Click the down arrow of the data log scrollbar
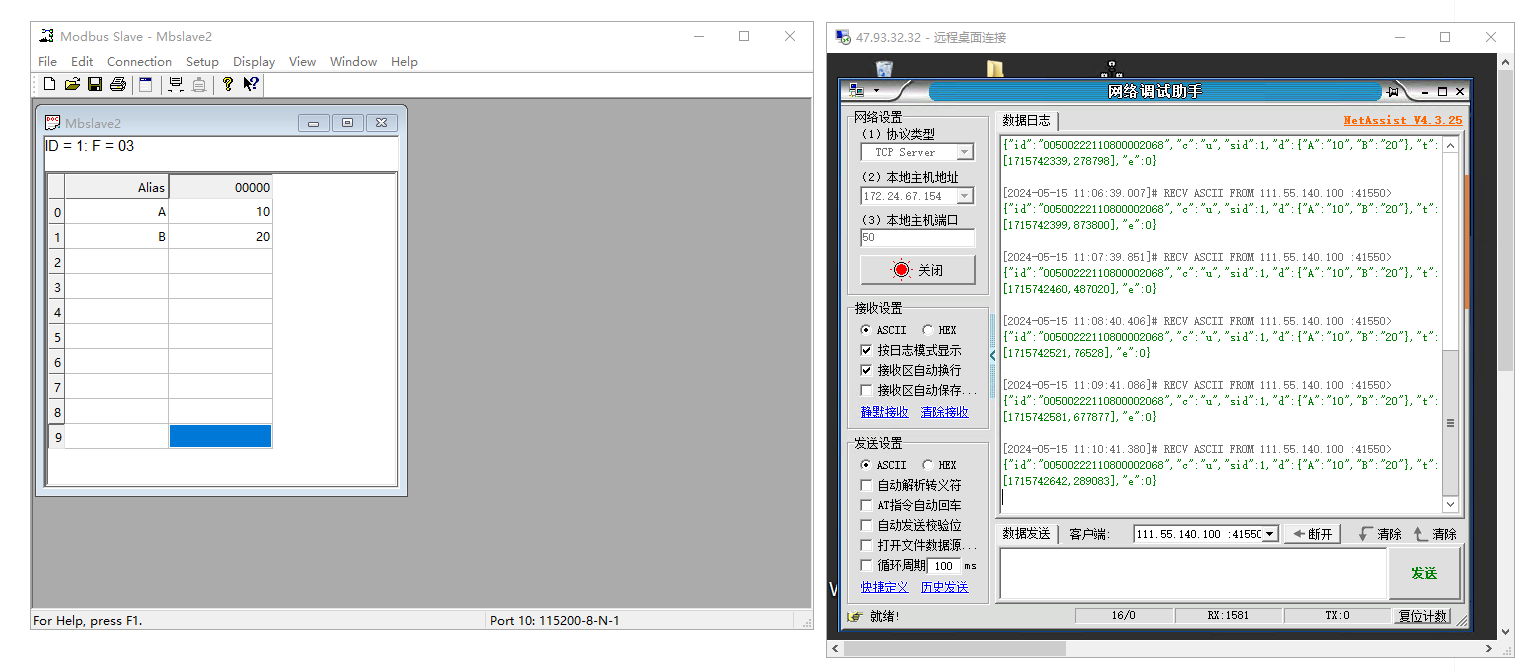This screenshot has height=672, width=1538. (x=1450, y=505)
